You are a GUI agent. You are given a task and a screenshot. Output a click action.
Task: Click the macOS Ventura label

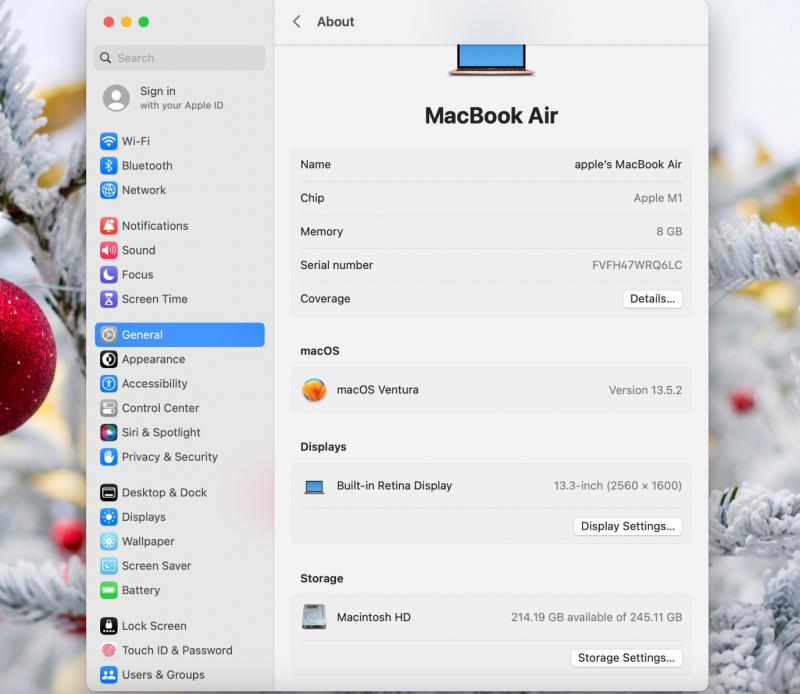tap(378, 390)
